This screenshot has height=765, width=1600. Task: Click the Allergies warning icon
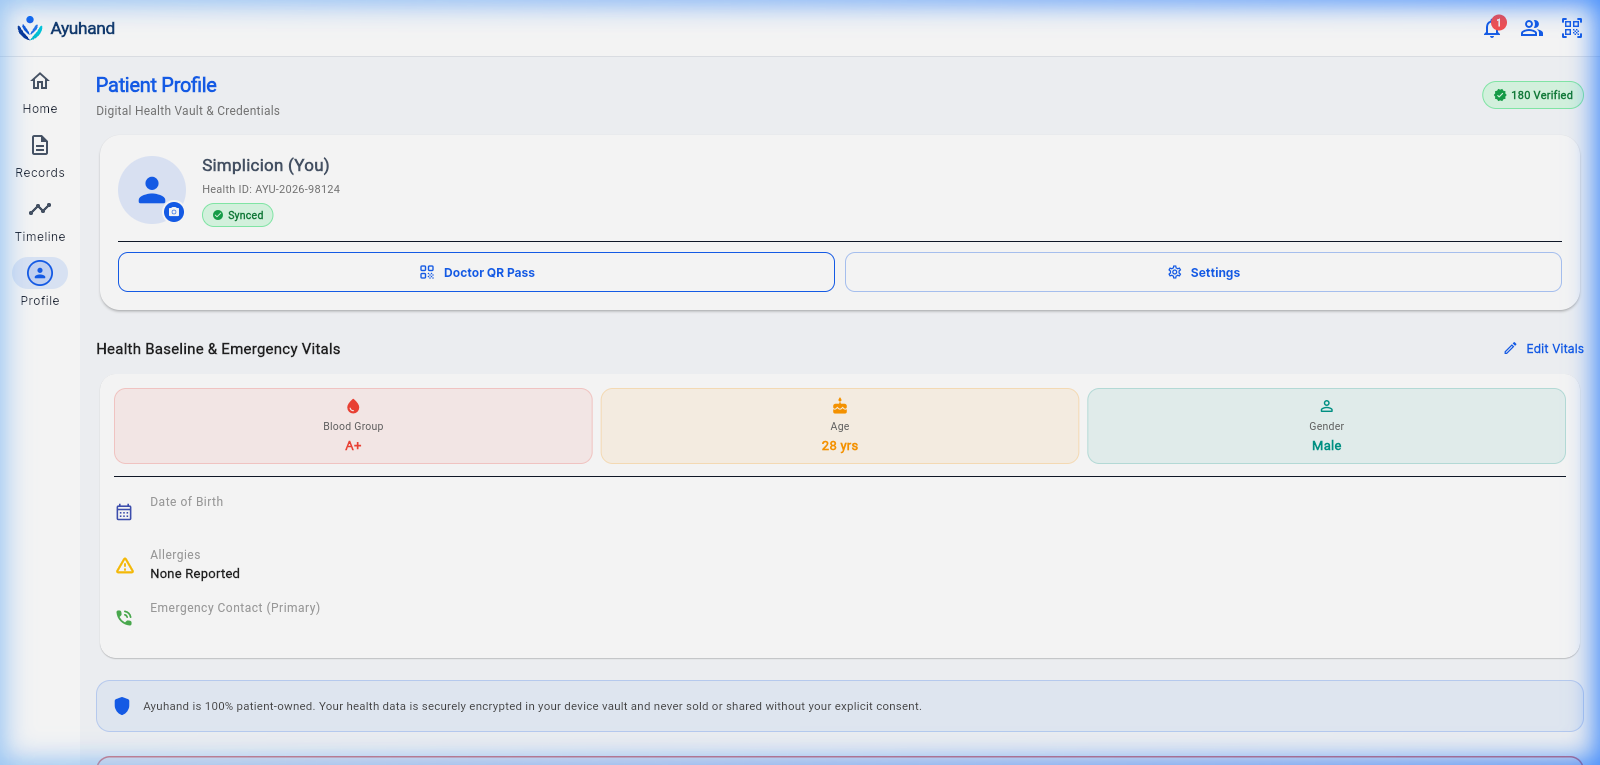[x=125, y=565]
